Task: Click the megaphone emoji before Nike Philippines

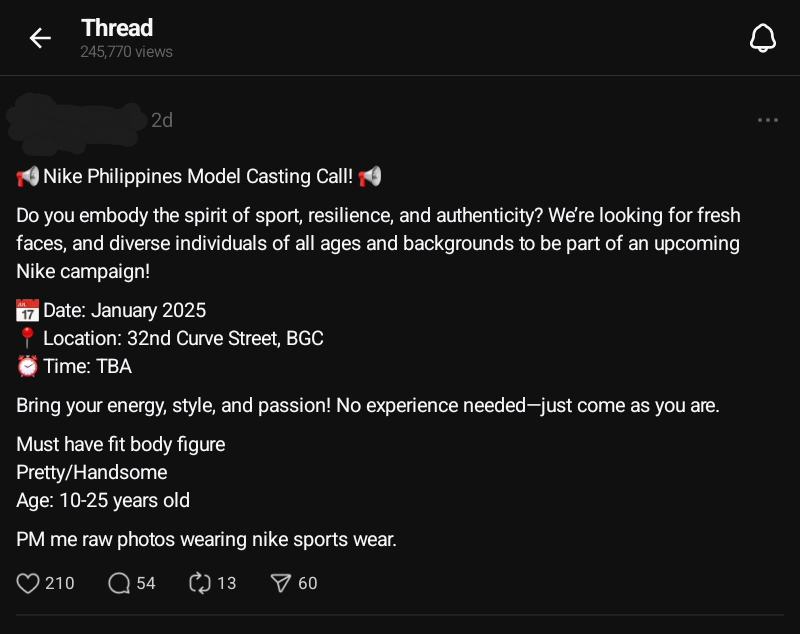Action: click(27, 177)
